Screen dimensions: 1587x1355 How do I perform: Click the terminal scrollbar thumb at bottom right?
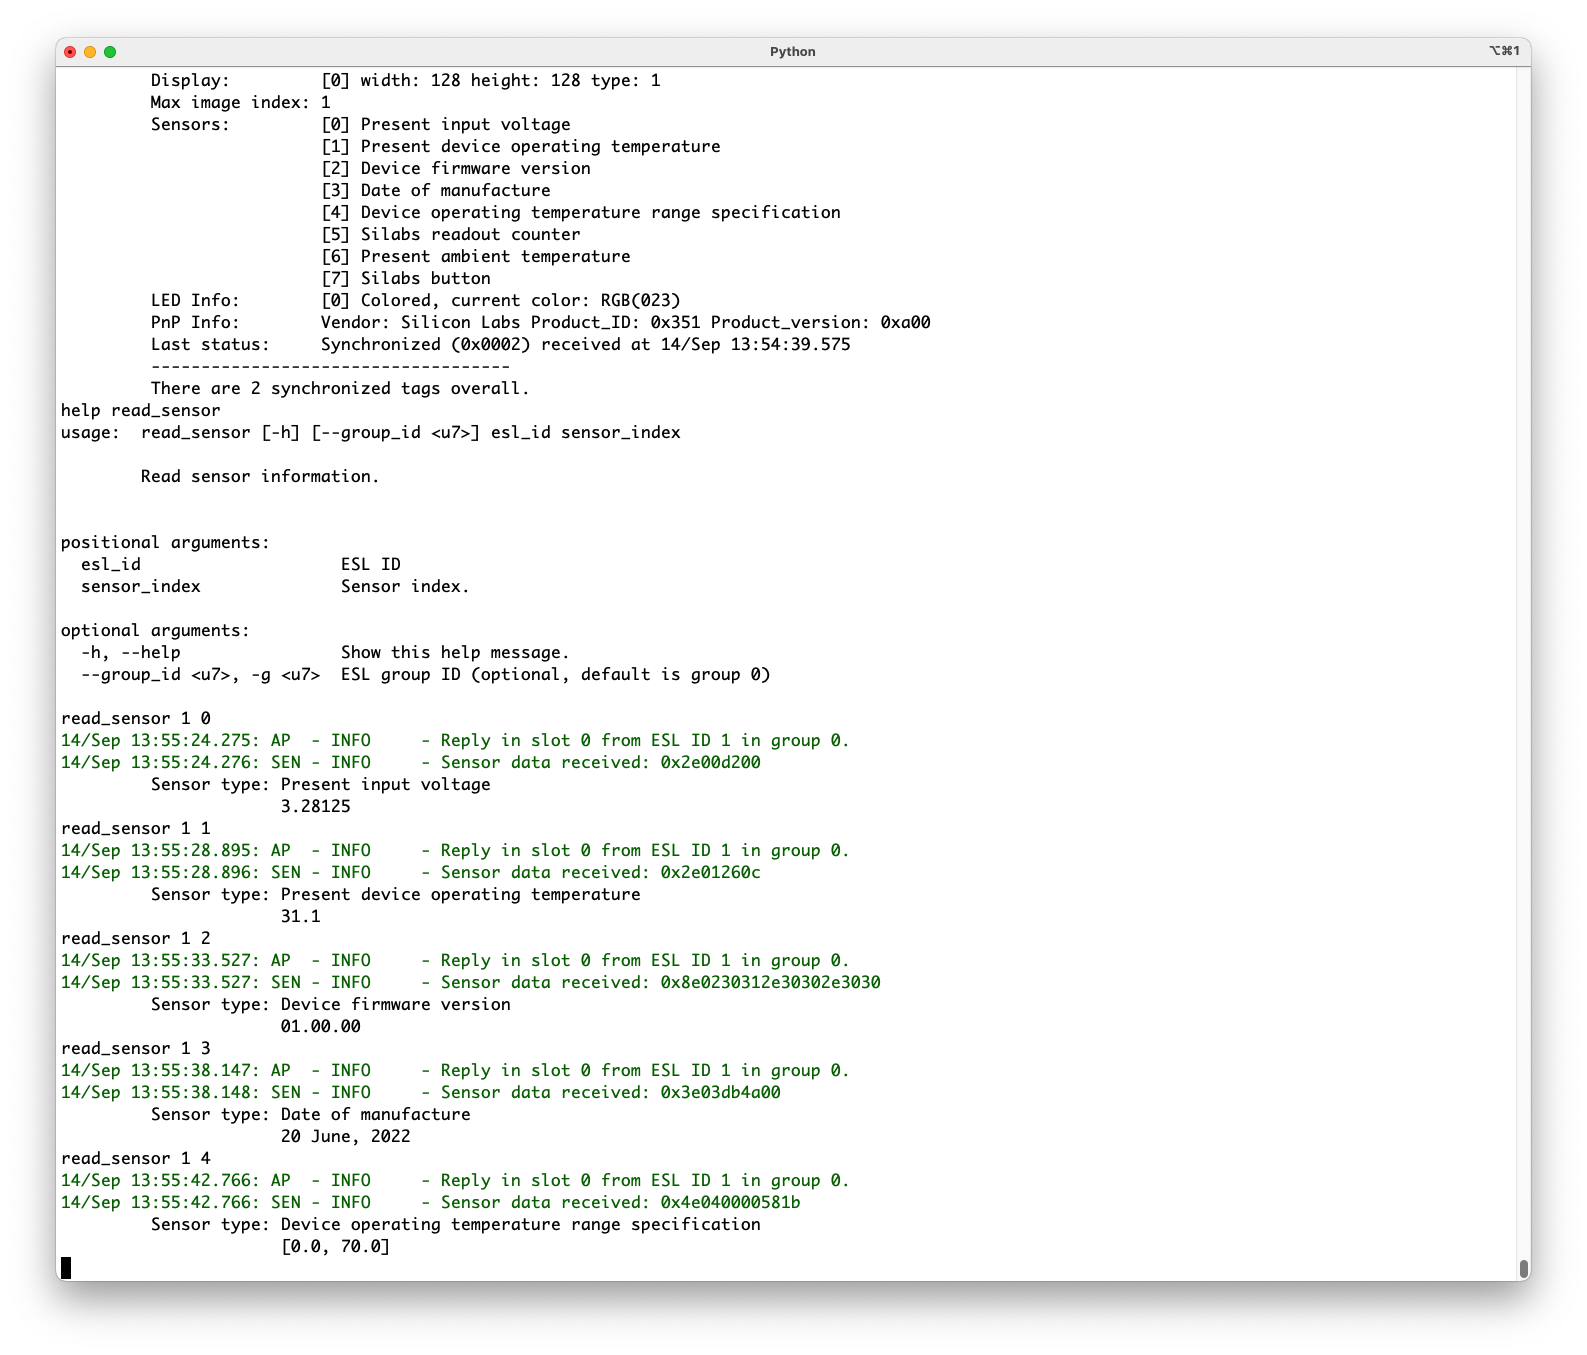pos(1523,1268)
